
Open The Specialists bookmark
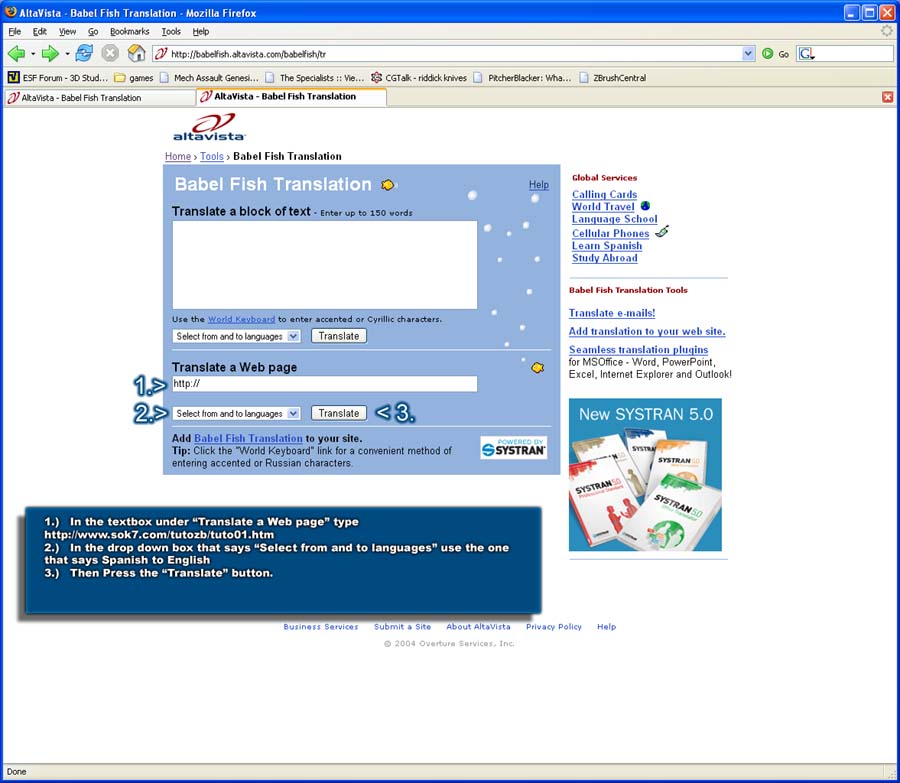tap(315, 77)
